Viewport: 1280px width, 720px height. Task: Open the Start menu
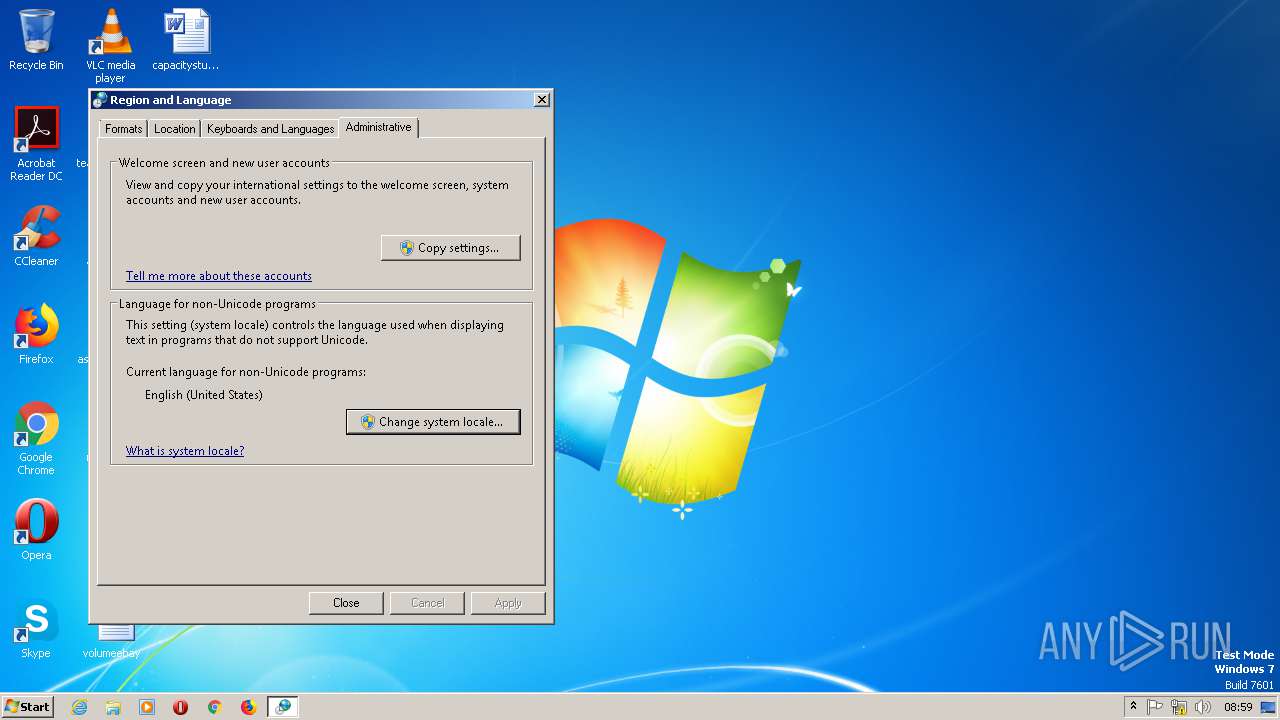pyautogui.click(x=28, y=707)
